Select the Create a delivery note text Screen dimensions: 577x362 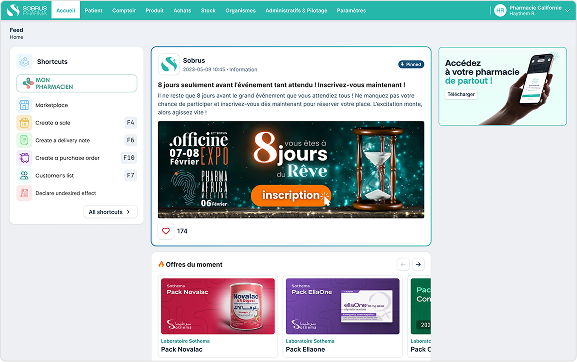tap(63, 141)
